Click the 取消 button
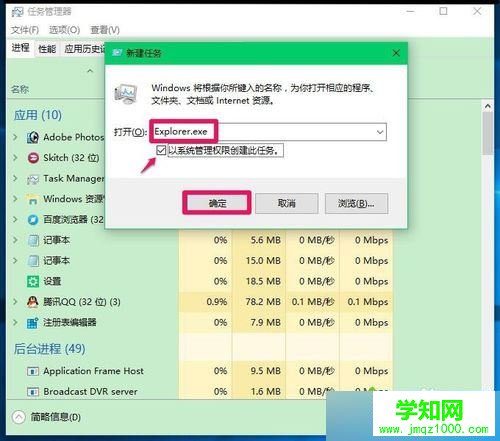 click(287, 203)
